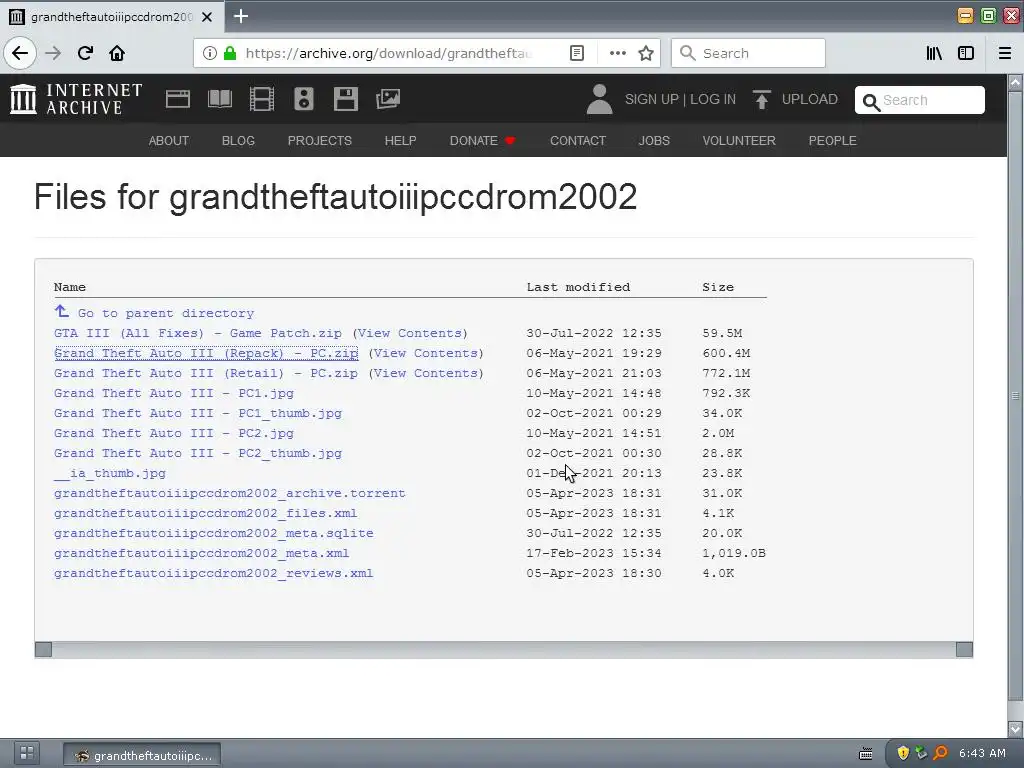1024x768 pixels.
Task: Open the PROJECTS menu item
Action: click(319, 140)
